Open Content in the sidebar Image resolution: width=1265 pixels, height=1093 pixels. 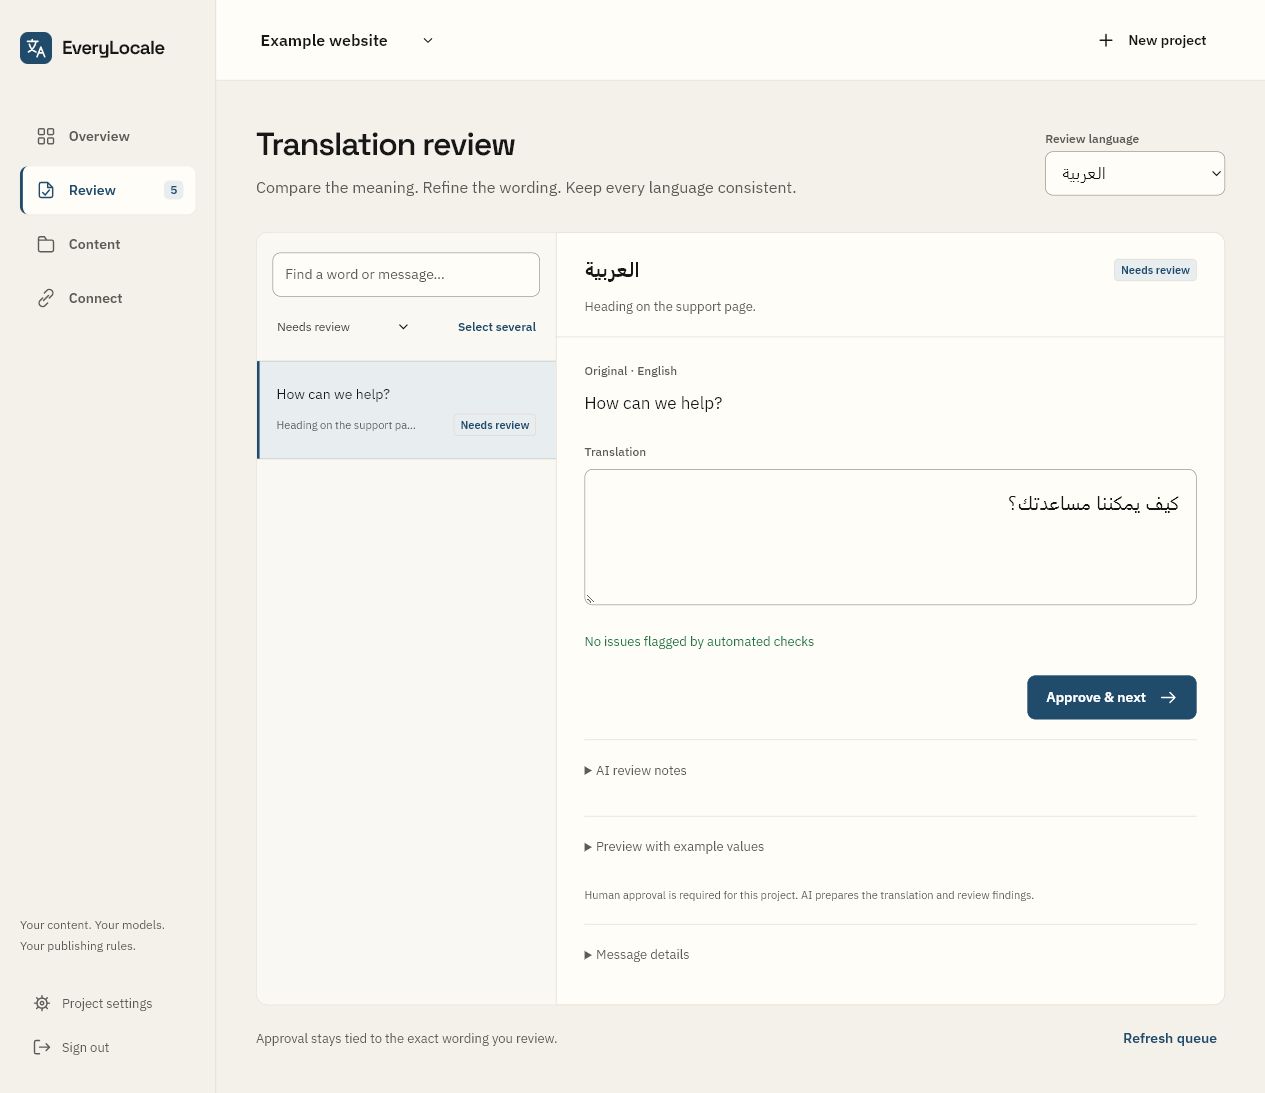pyautogui.click(x=108, y=244)
